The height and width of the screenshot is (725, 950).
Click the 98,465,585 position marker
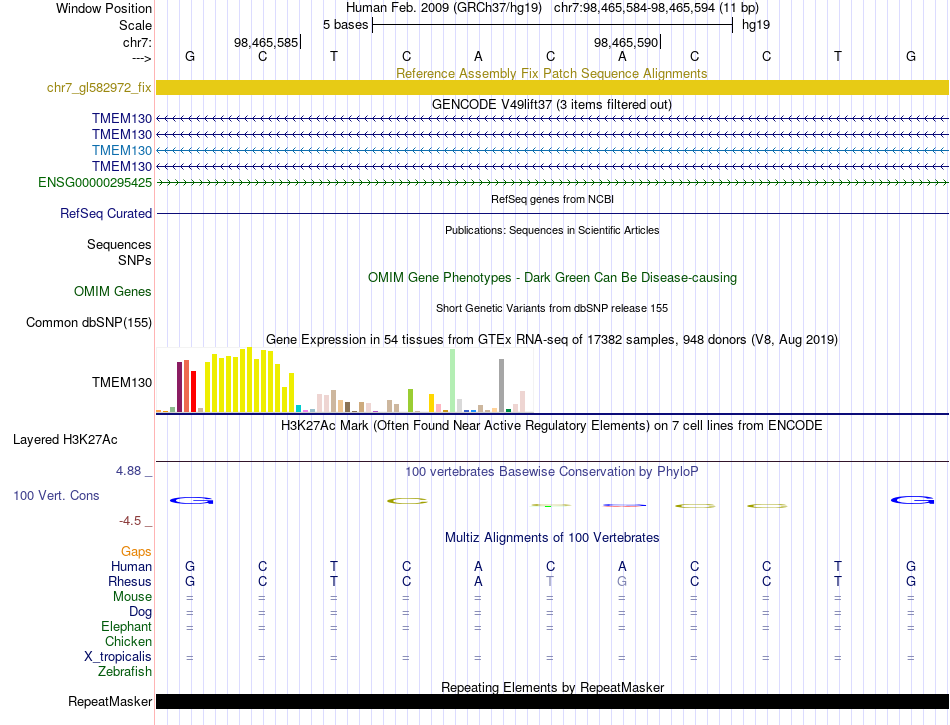click(x=267, y=42)
